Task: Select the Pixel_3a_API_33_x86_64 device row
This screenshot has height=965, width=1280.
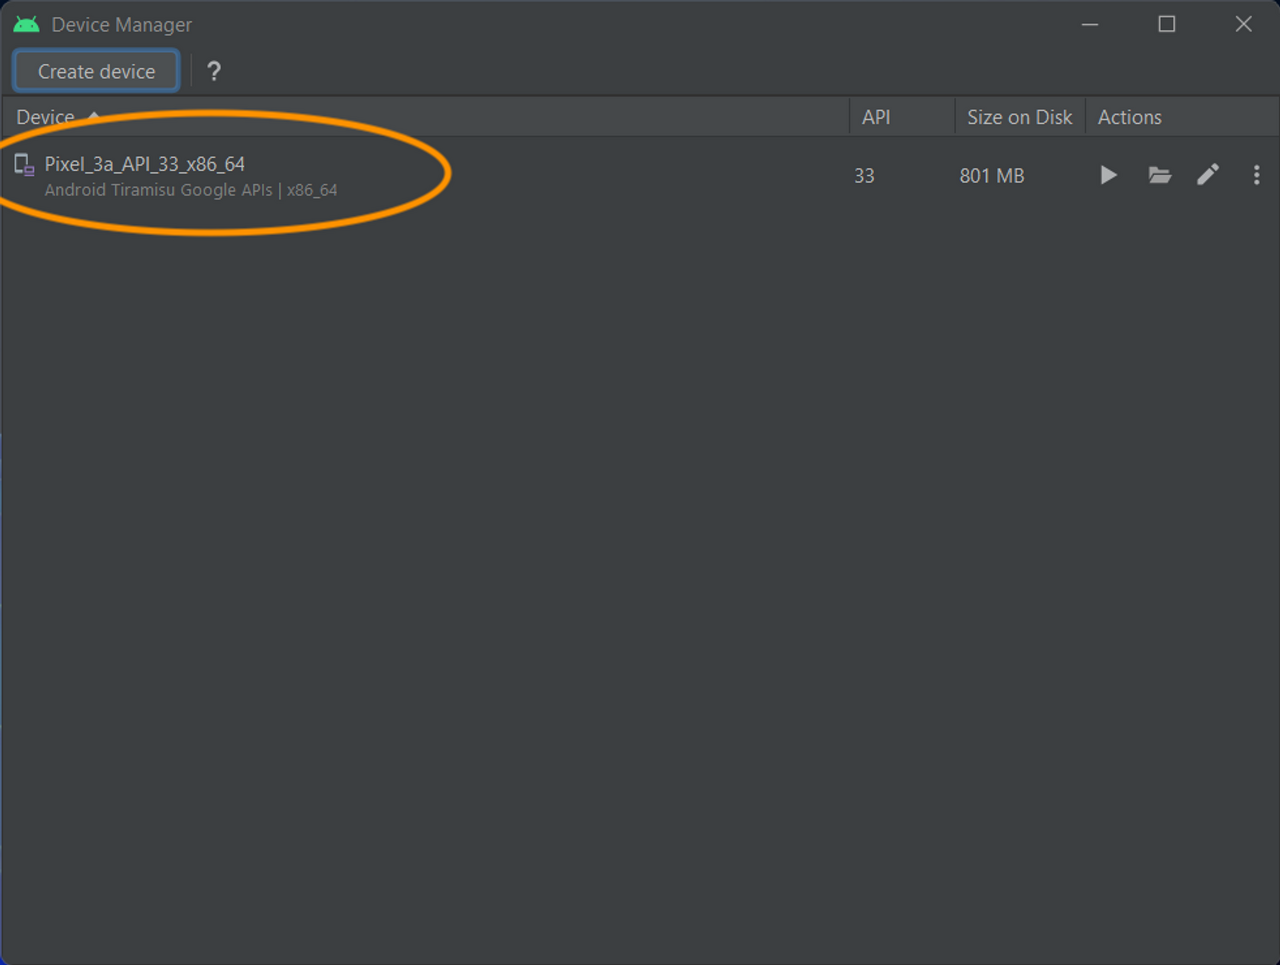Action: tap(640, 176)
